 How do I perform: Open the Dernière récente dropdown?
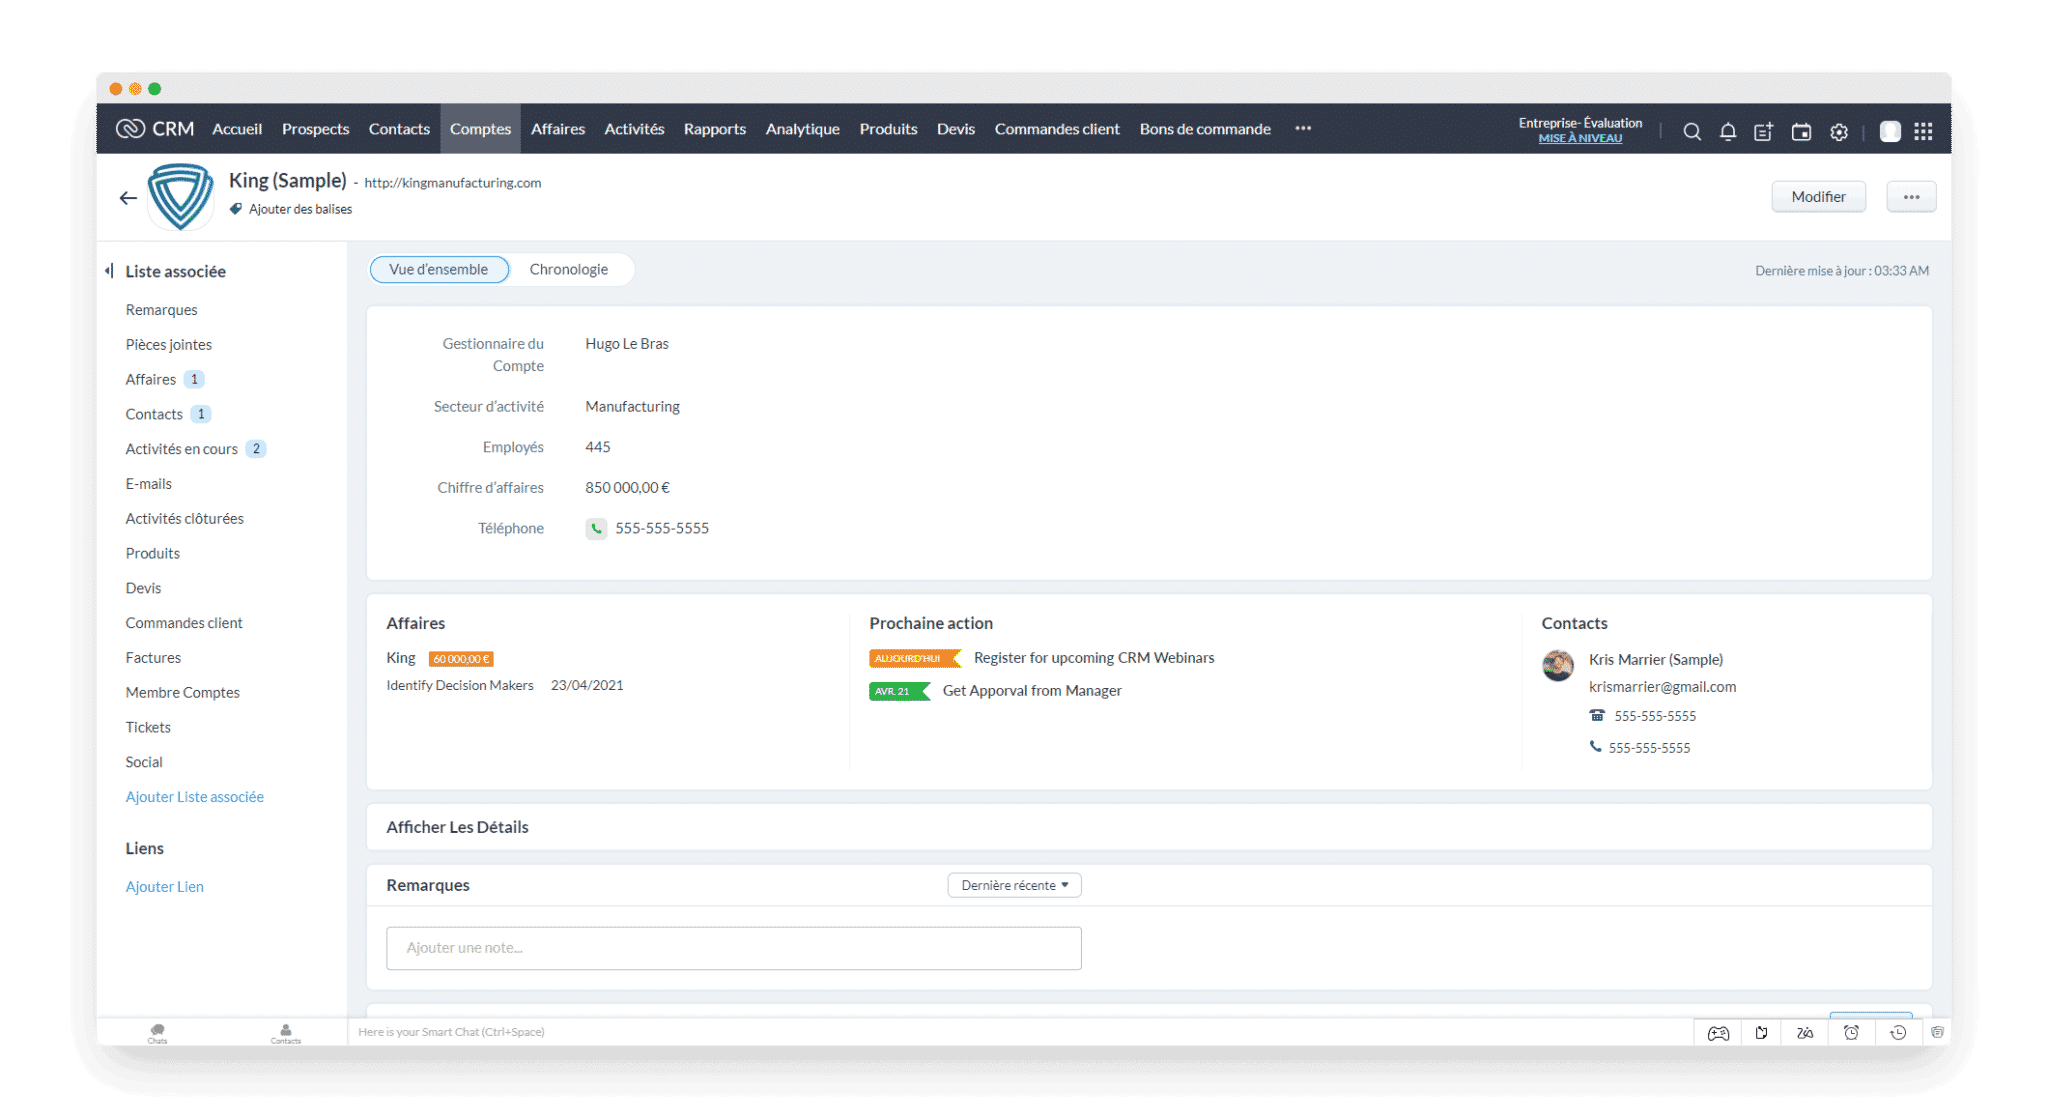(1013, 885)
